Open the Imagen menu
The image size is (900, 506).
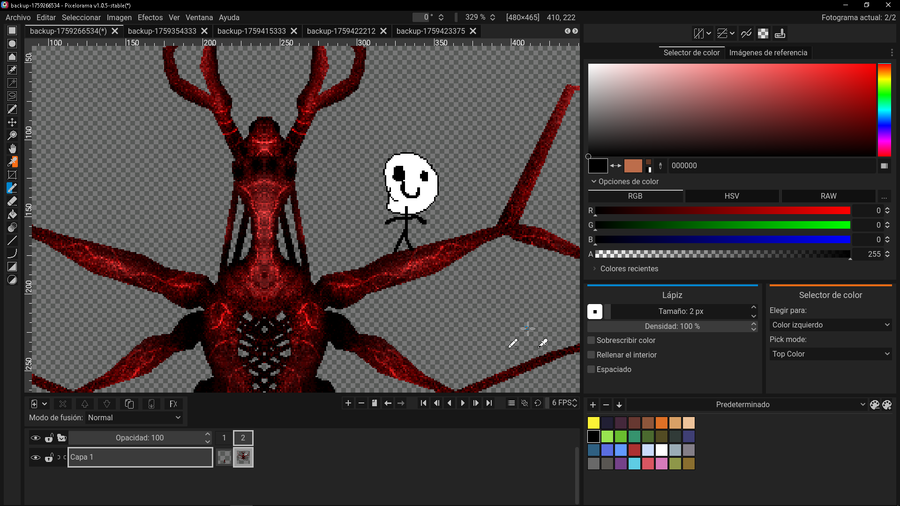tap(119, 17)
